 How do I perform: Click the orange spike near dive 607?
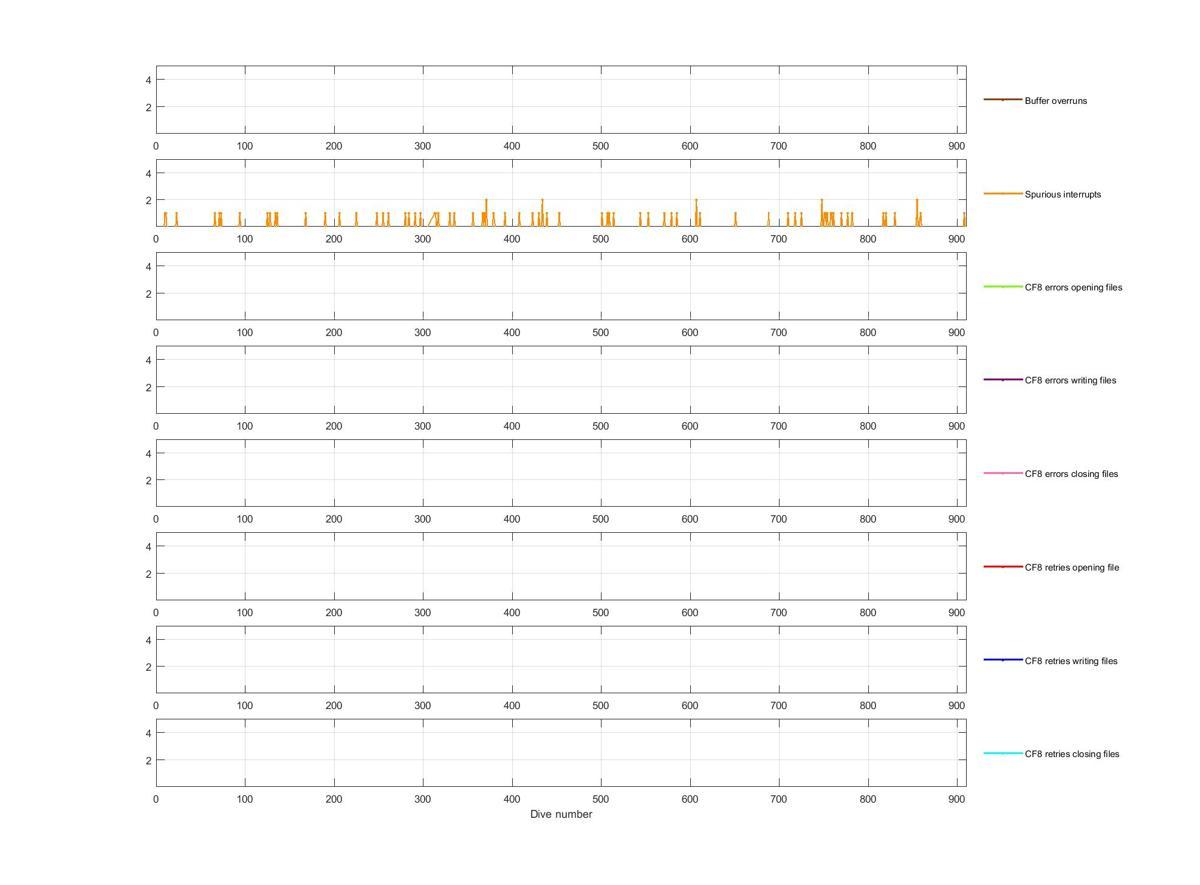(696, 212)
